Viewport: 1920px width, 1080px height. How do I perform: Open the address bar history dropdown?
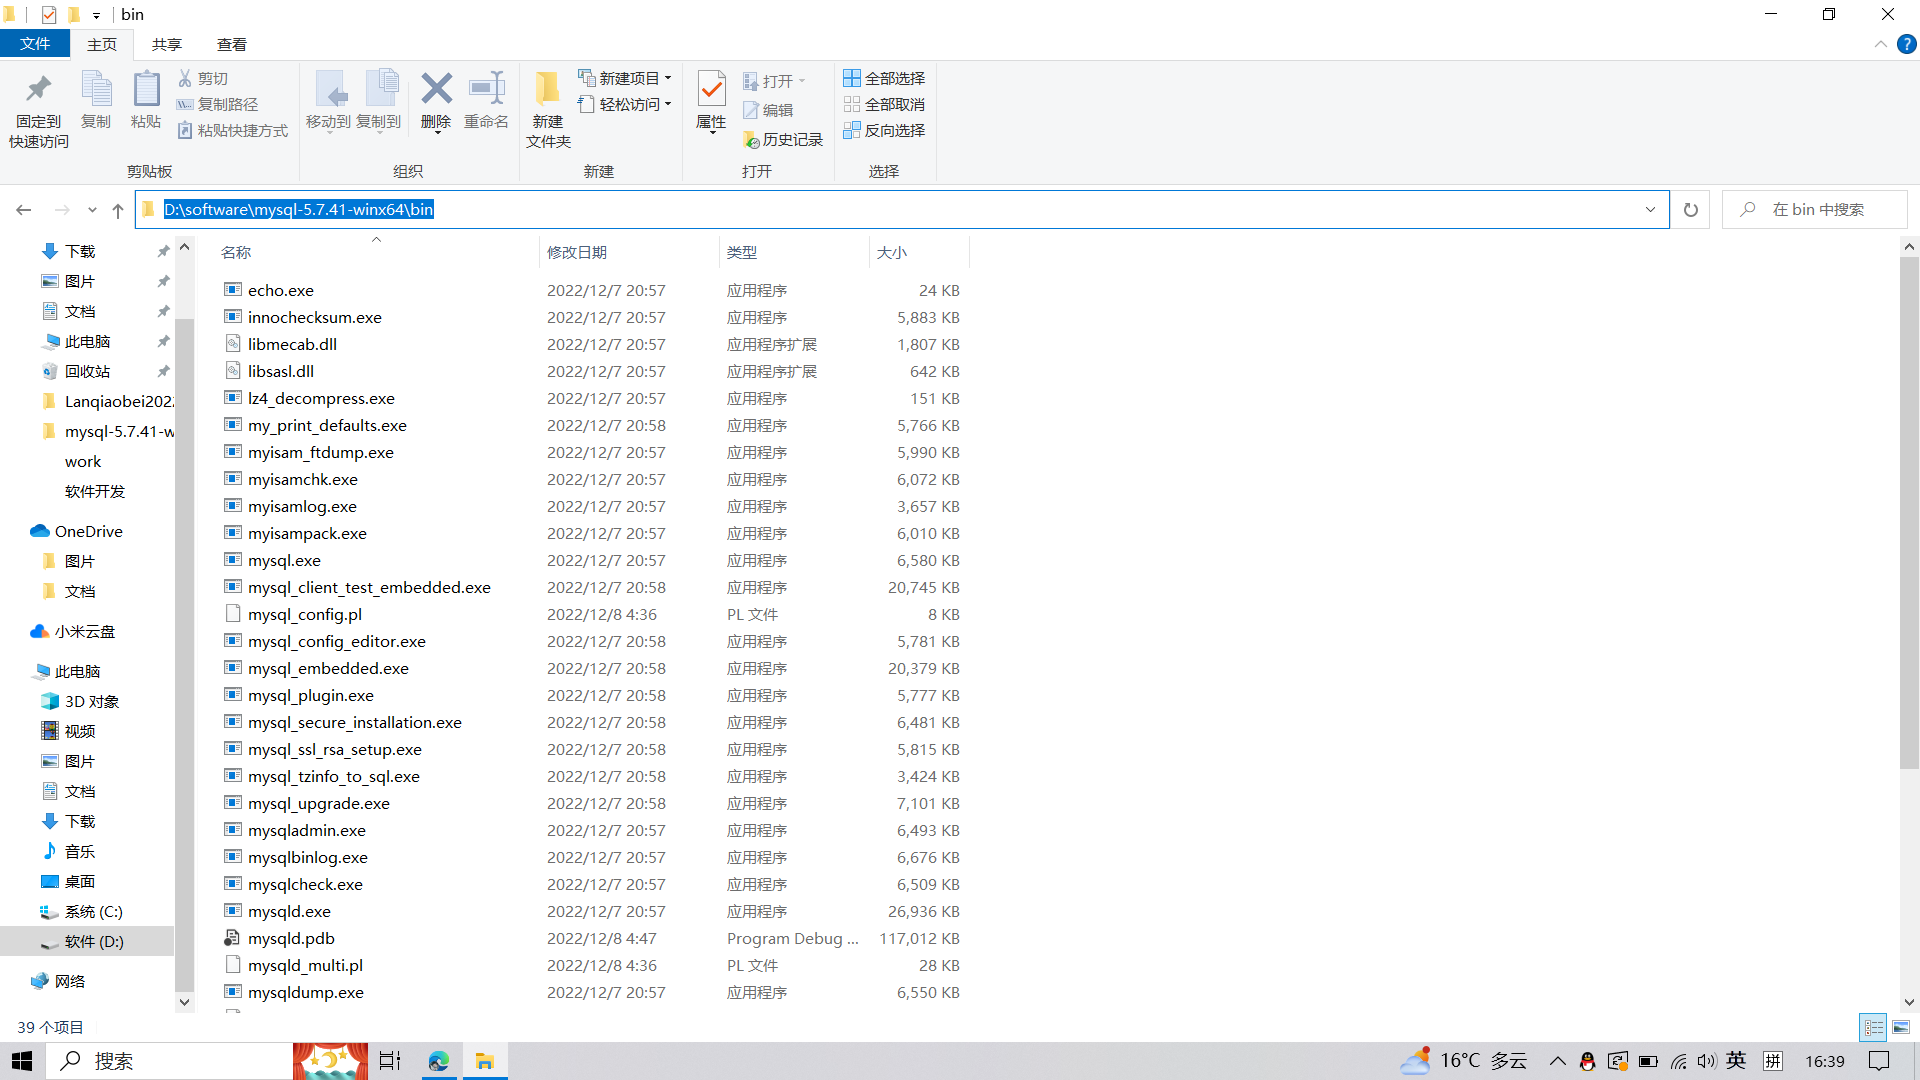pyautogui.click(x=1650, y=210)
